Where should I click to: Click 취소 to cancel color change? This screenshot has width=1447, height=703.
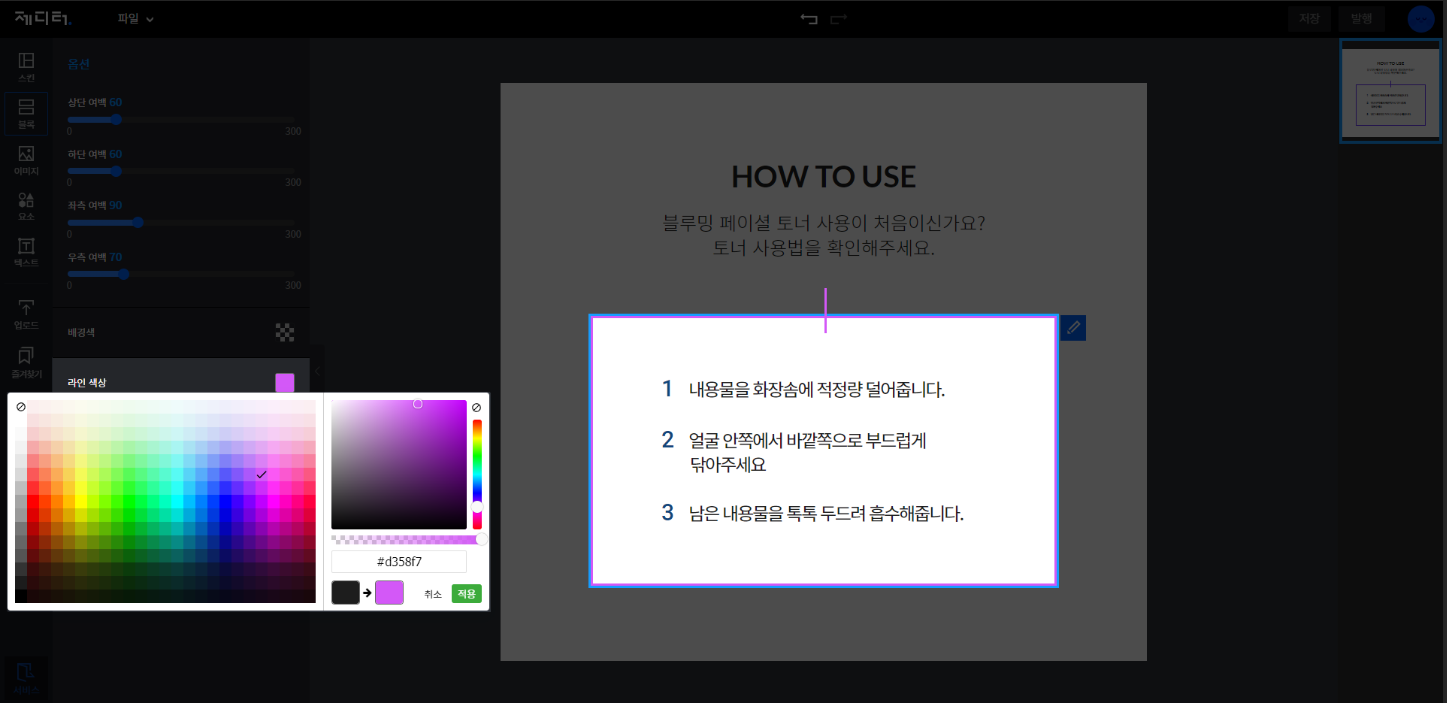(433, 593)
